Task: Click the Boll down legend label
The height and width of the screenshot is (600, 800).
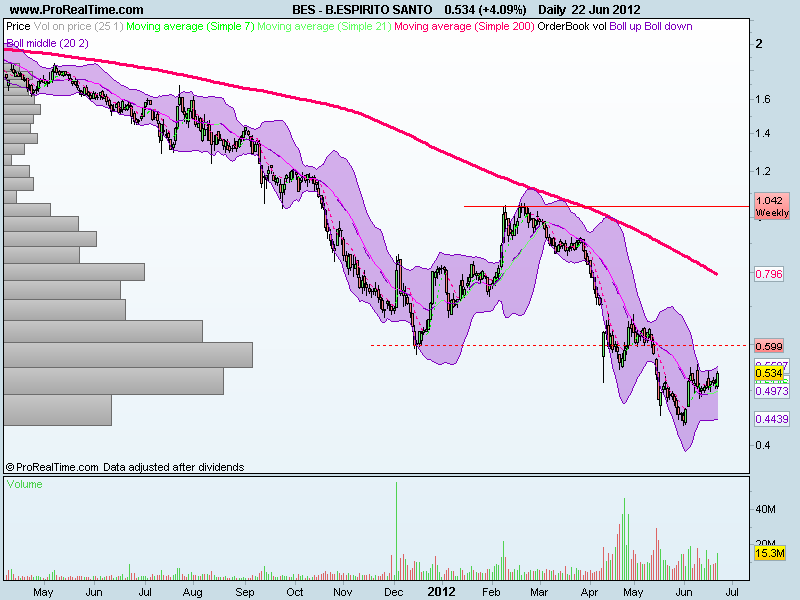Action: (668, 27)
